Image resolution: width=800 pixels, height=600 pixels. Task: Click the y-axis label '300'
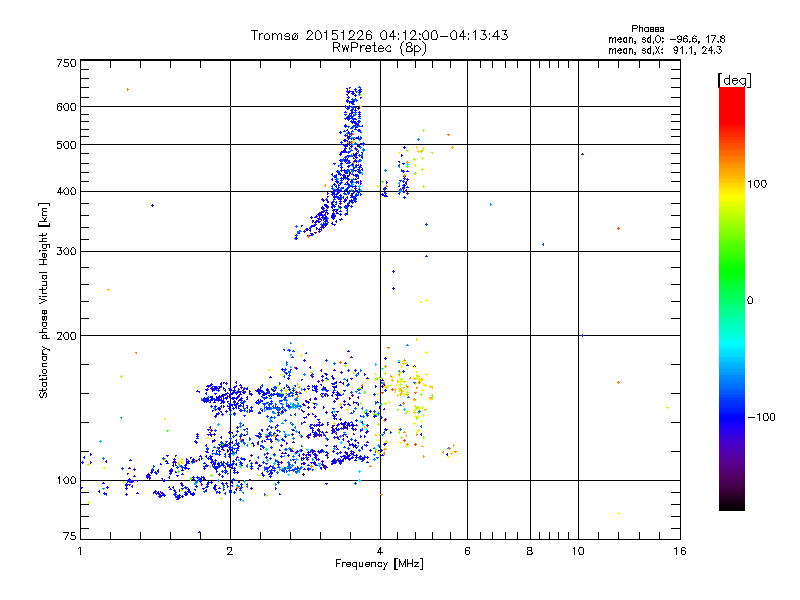(x=66, y=252)
